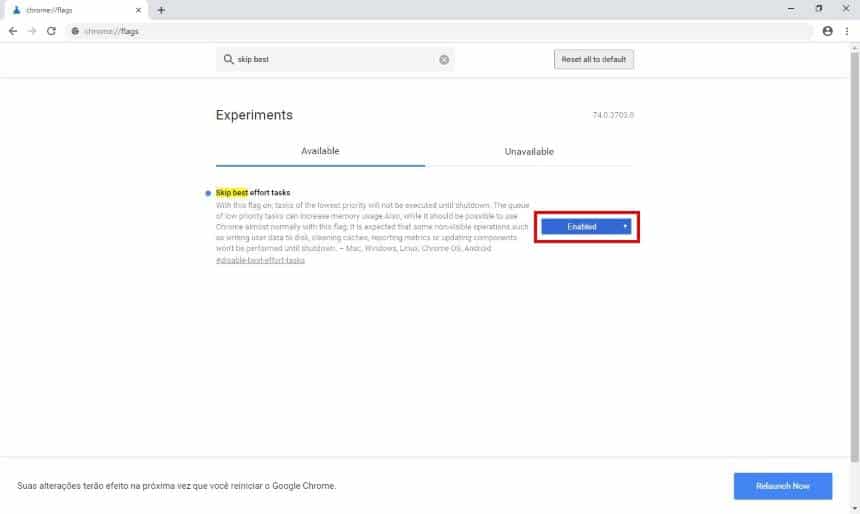Click the magnifier icon in search box

pyautogui.click(x=228, y=59)
